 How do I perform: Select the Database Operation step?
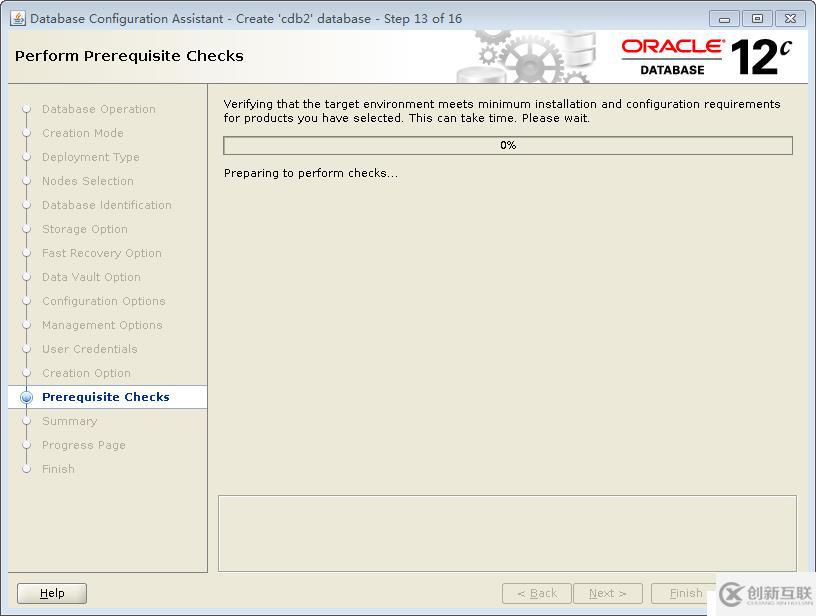pyautogui.click(x=98, y=109)
